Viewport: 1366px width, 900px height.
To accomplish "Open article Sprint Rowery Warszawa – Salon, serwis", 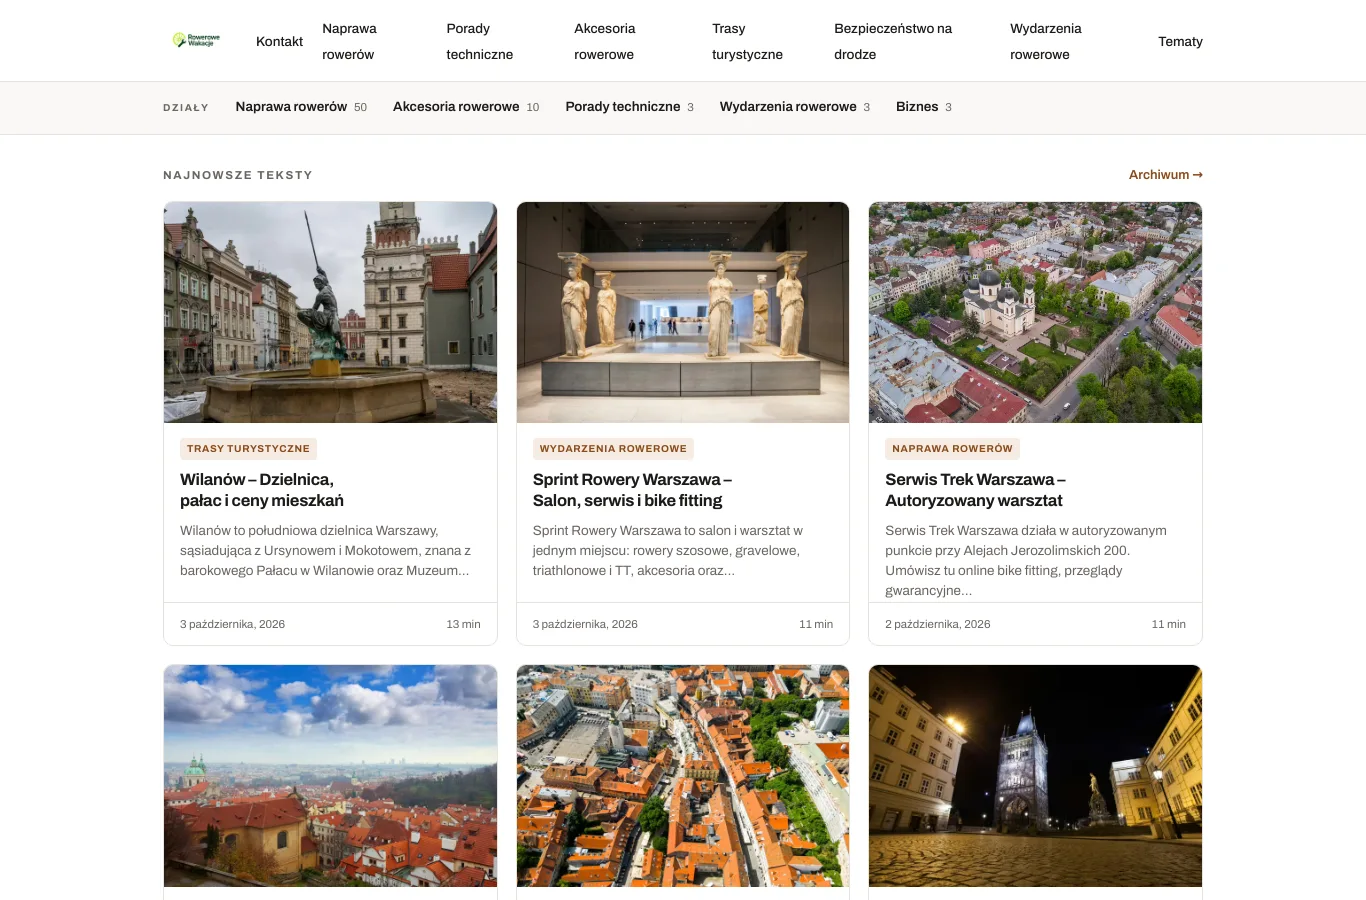I will [x=632, y=490].
